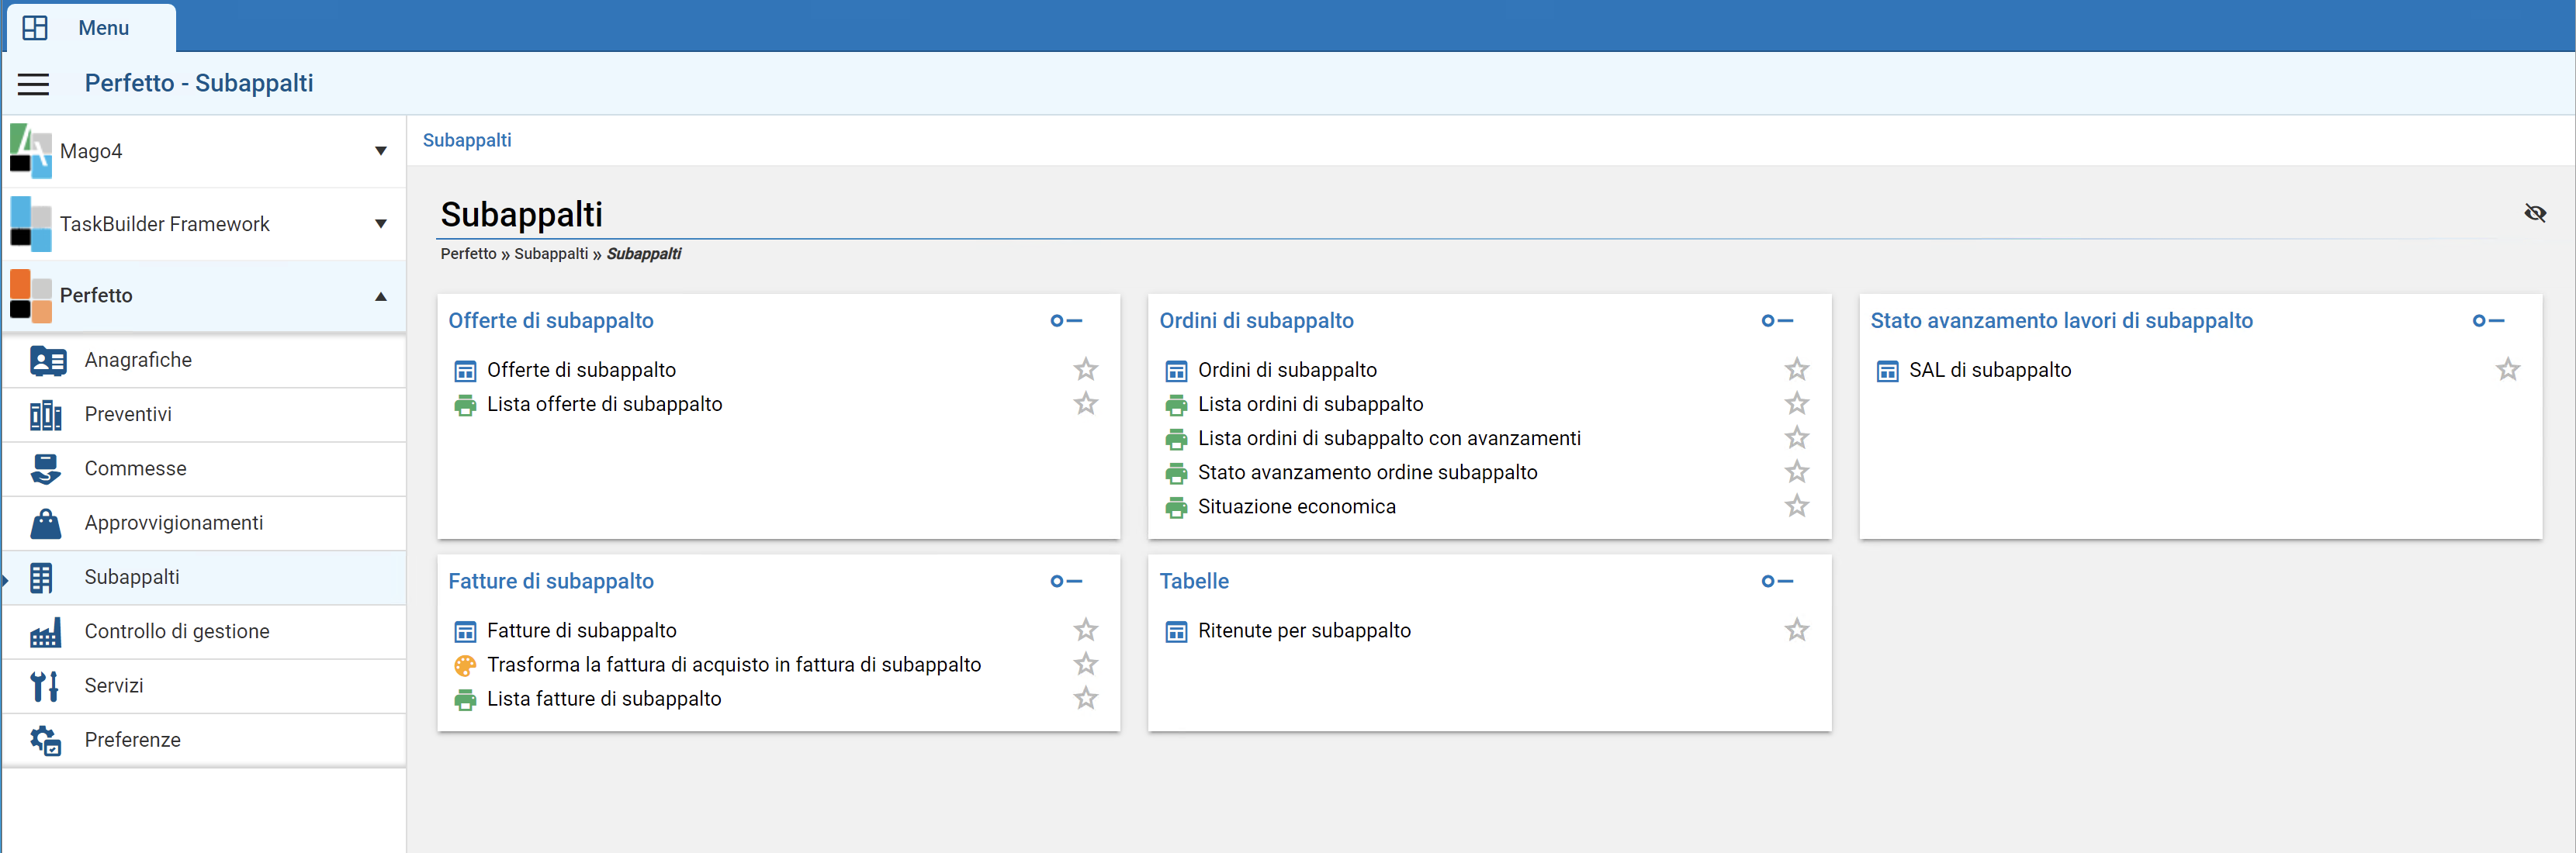This screenshot has width=2576, height=853.
Task: Toggle the hide-tiles crossed eye icon
Action: click(x=2535, y=213)
